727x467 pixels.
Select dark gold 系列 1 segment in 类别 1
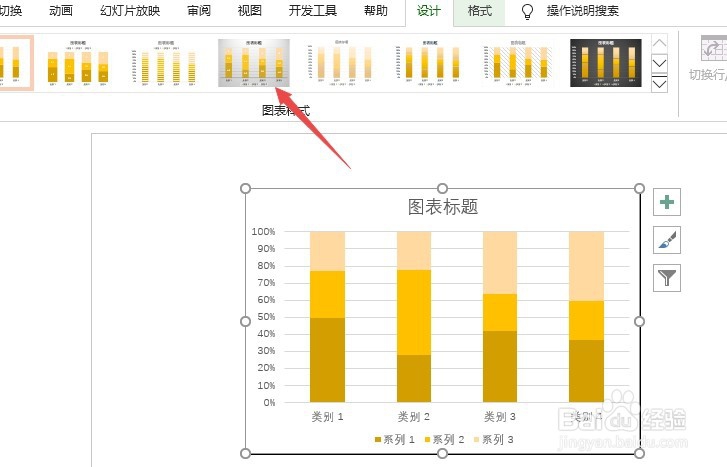coord(327,359)
